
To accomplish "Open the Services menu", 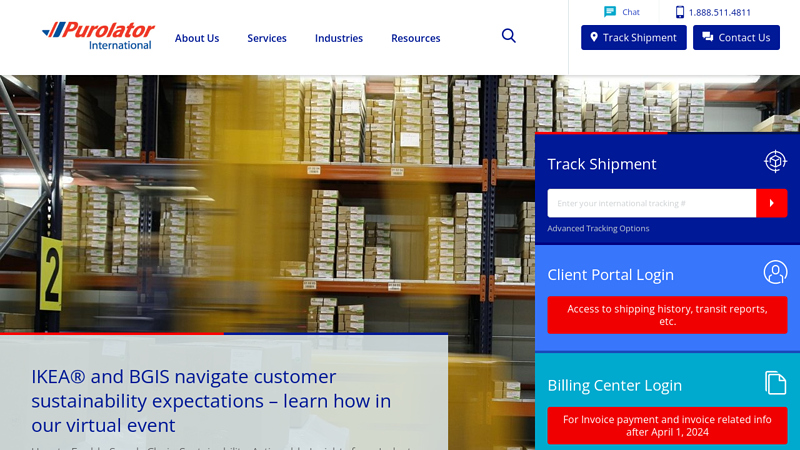I will pos(267,38).
